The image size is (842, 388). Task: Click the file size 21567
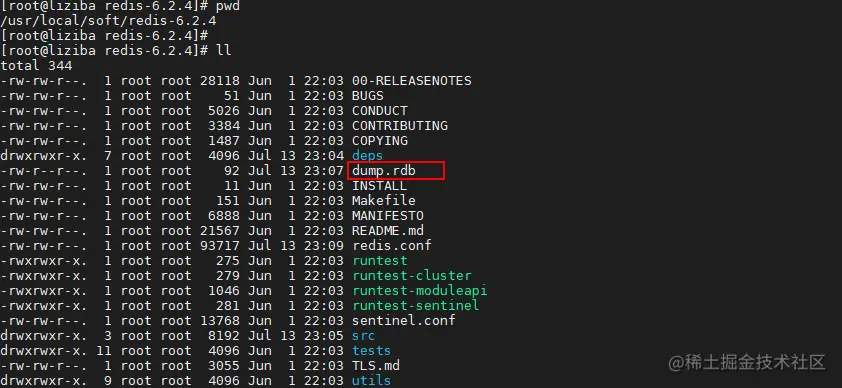tap(220, 231)
